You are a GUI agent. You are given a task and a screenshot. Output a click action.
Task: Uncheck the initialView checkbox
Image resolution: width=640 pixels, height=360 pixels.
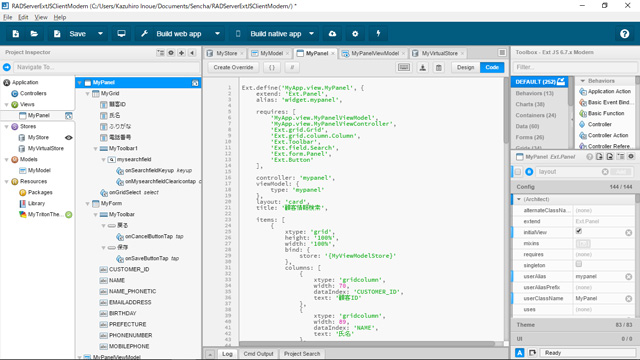(x=578, y=231)
